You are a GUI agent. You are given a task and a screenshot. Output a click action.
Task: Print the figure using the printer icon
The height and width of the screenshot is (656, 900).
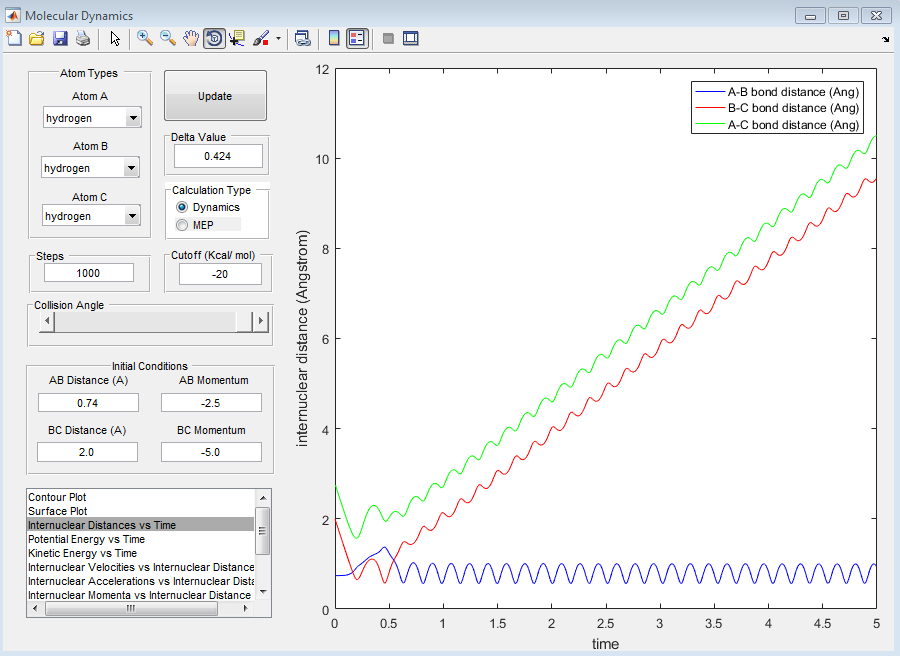[x=83, y=39]
